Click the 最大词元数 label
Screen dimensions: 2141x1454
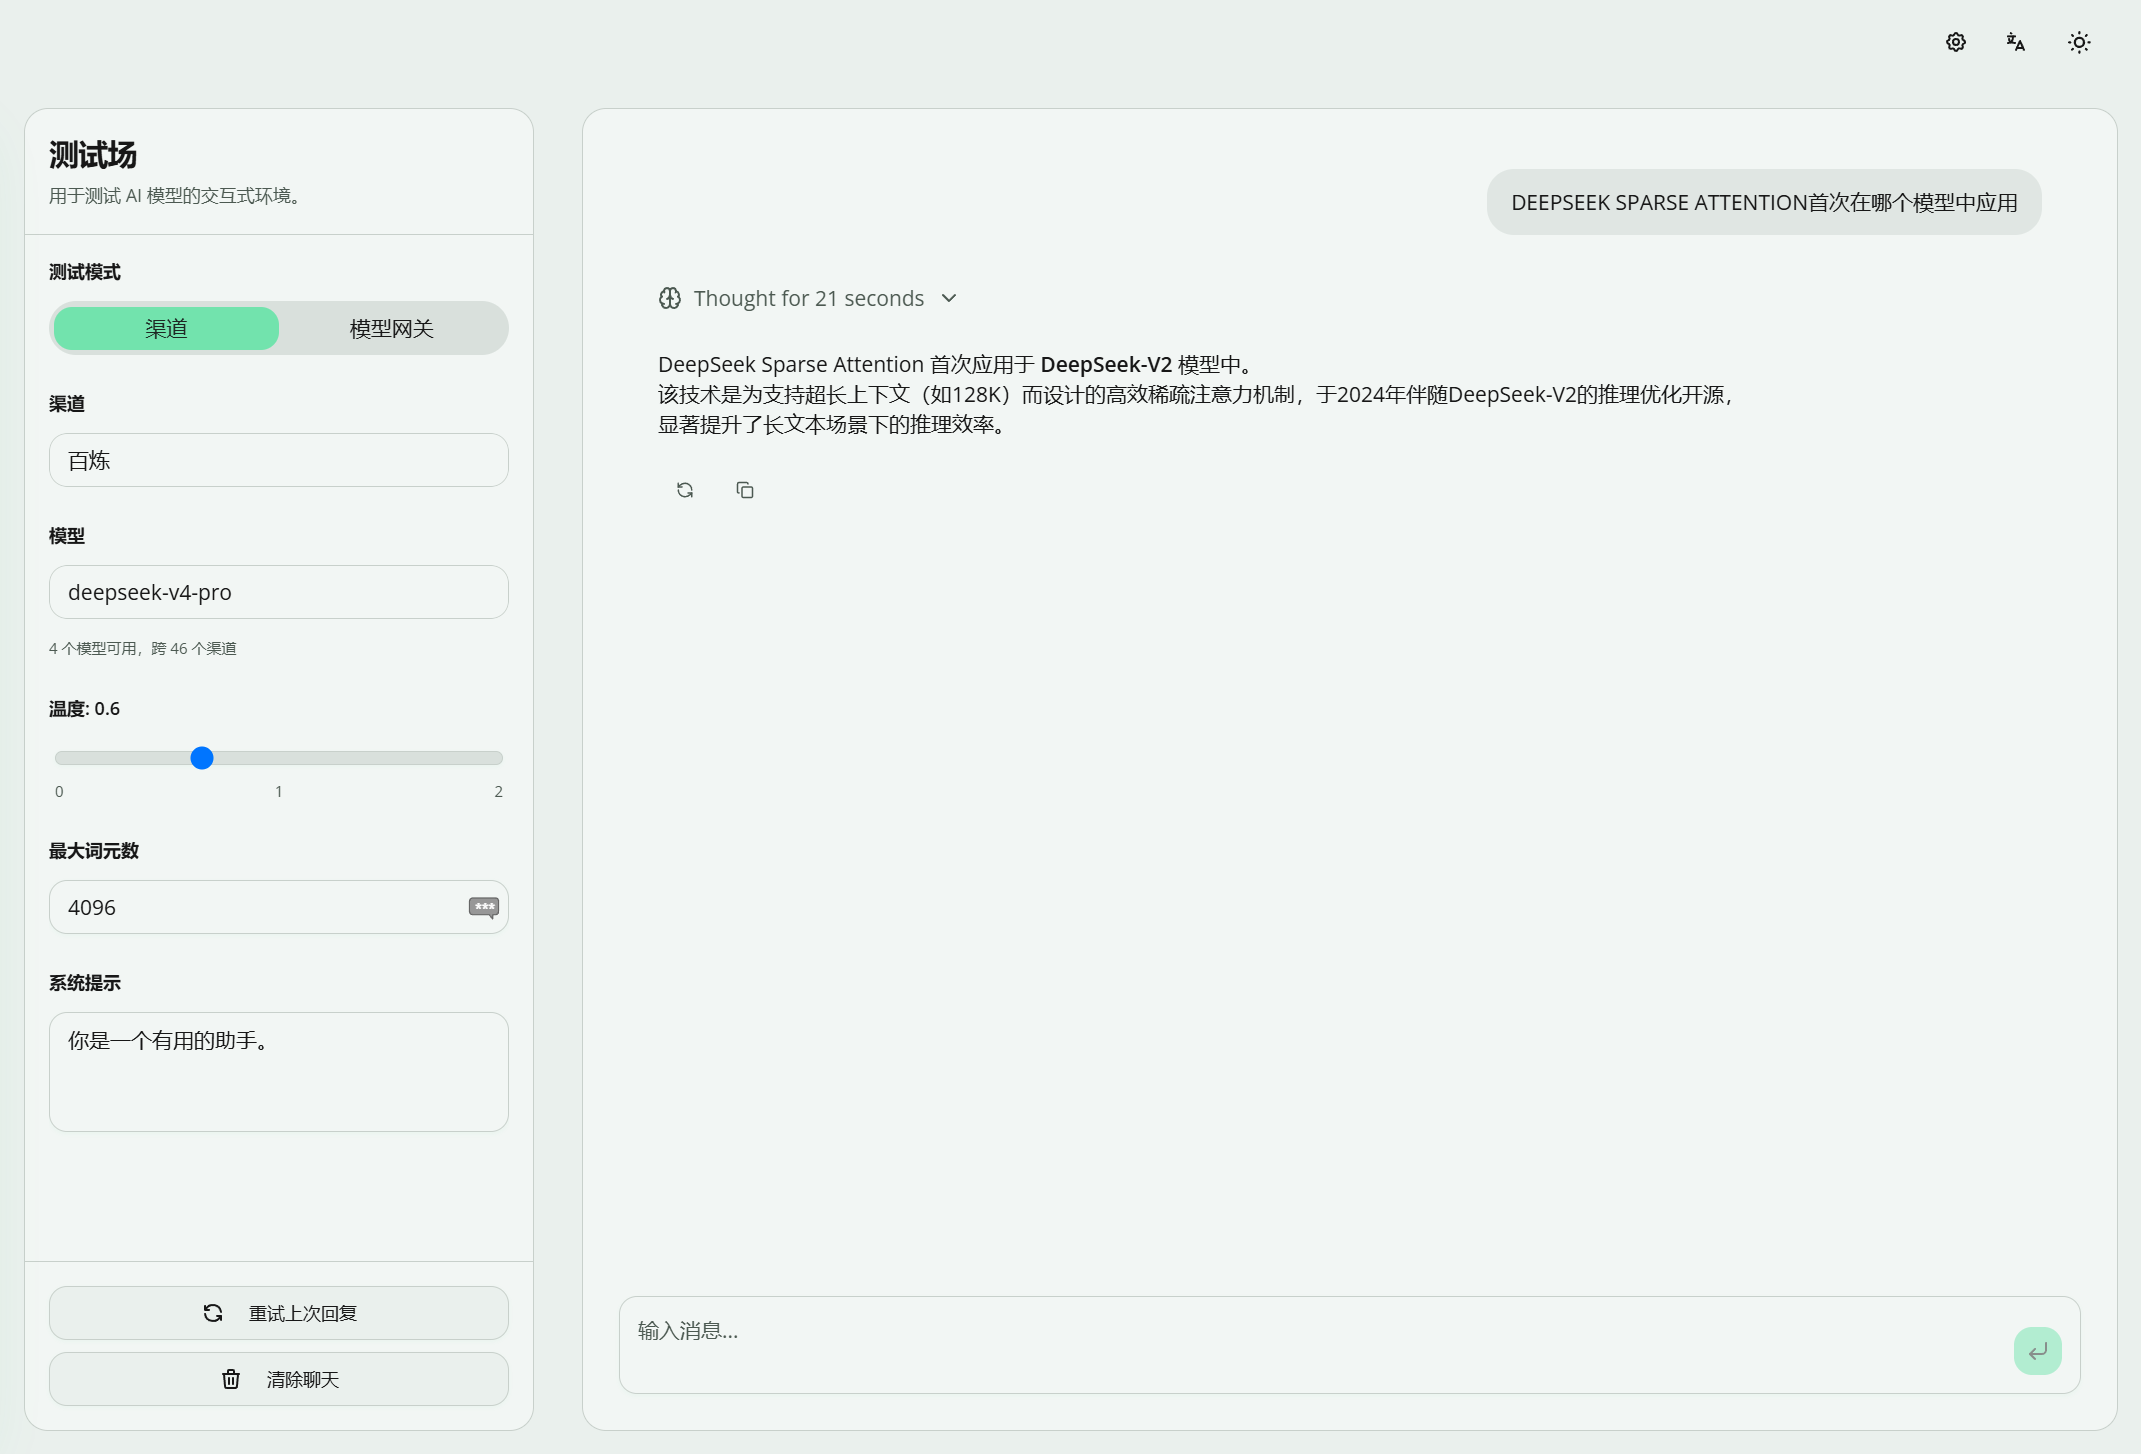[94, 851]
